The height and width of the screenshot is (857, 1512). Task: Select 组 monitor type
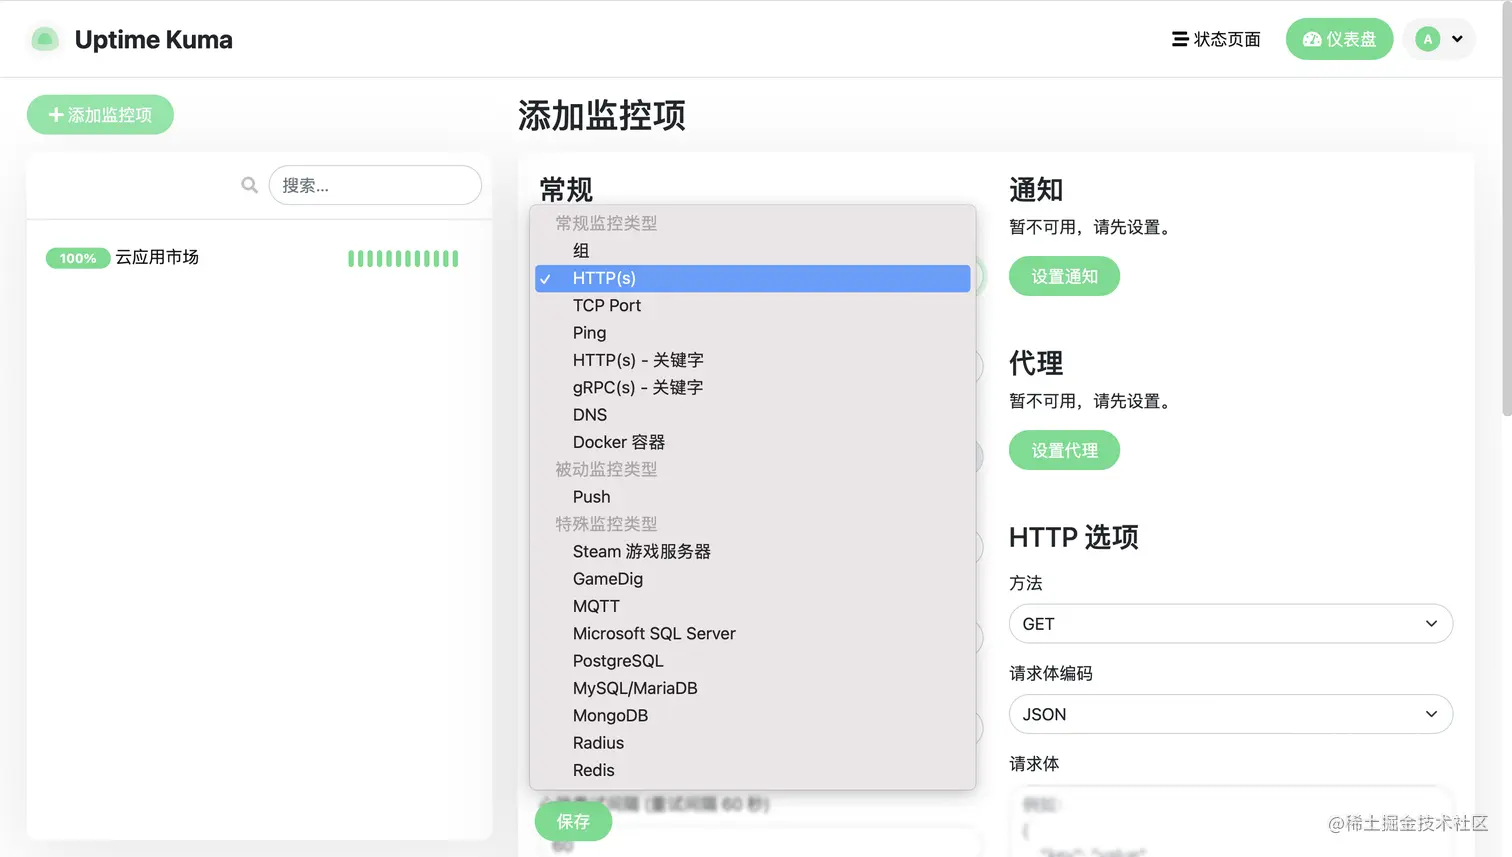click(x=753, y=251)
